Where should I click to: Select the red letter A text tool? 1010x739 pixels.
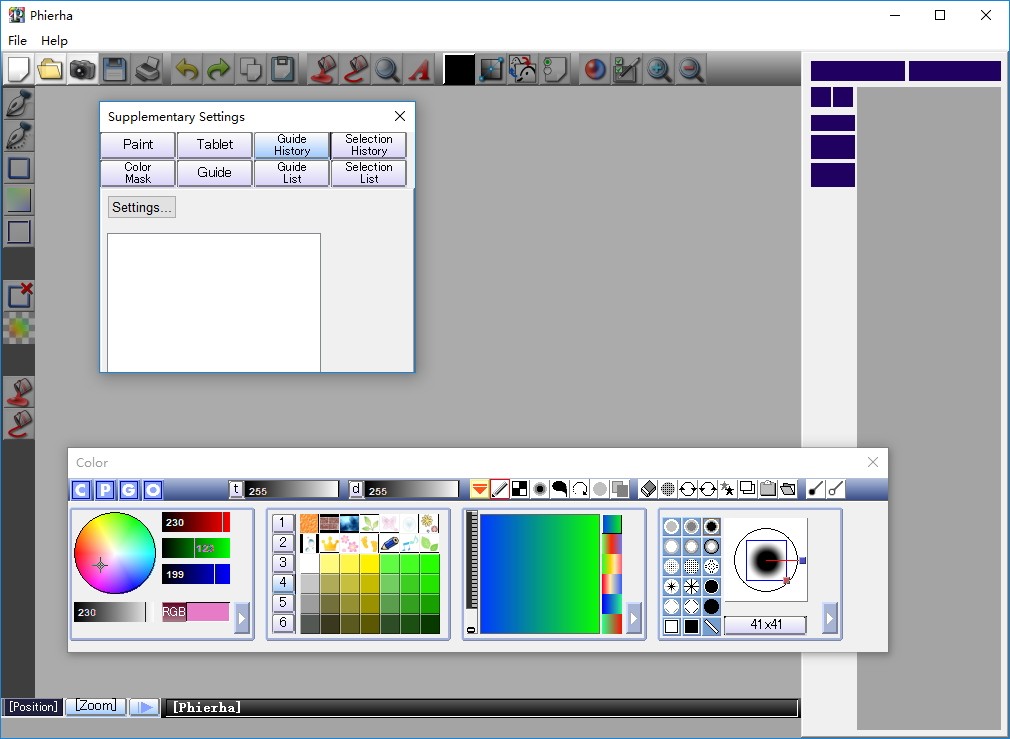pyautogui.click(x=419, y=70)
